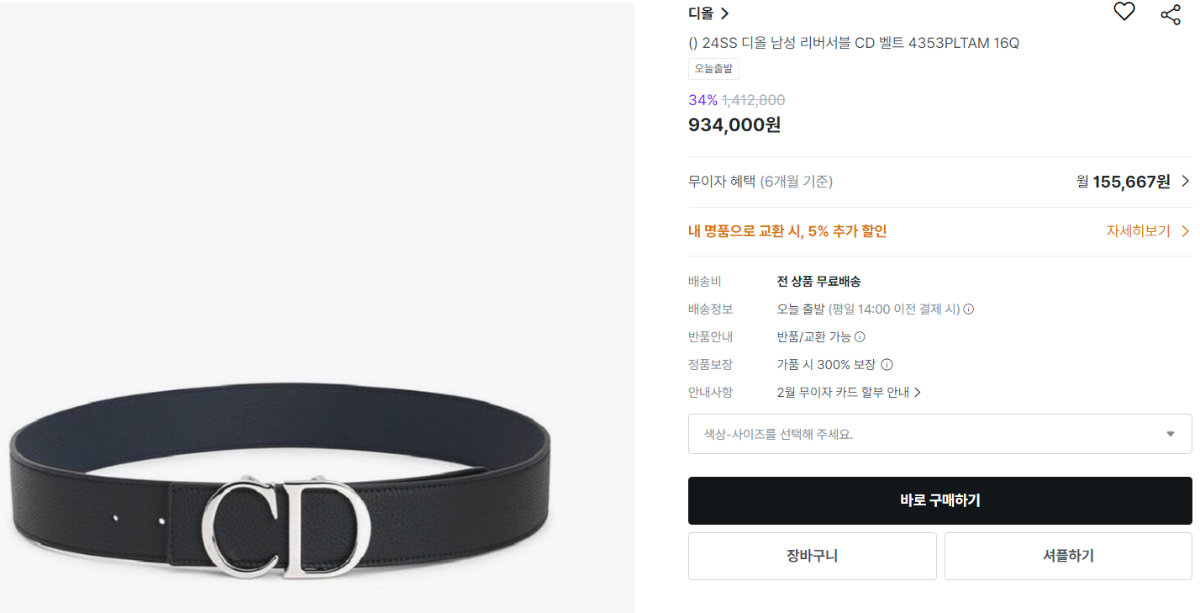This screenshot has width=1200, height=613.
Task: Open info icon next to 오늘 출발 shipping
Action: coord(968,309)
